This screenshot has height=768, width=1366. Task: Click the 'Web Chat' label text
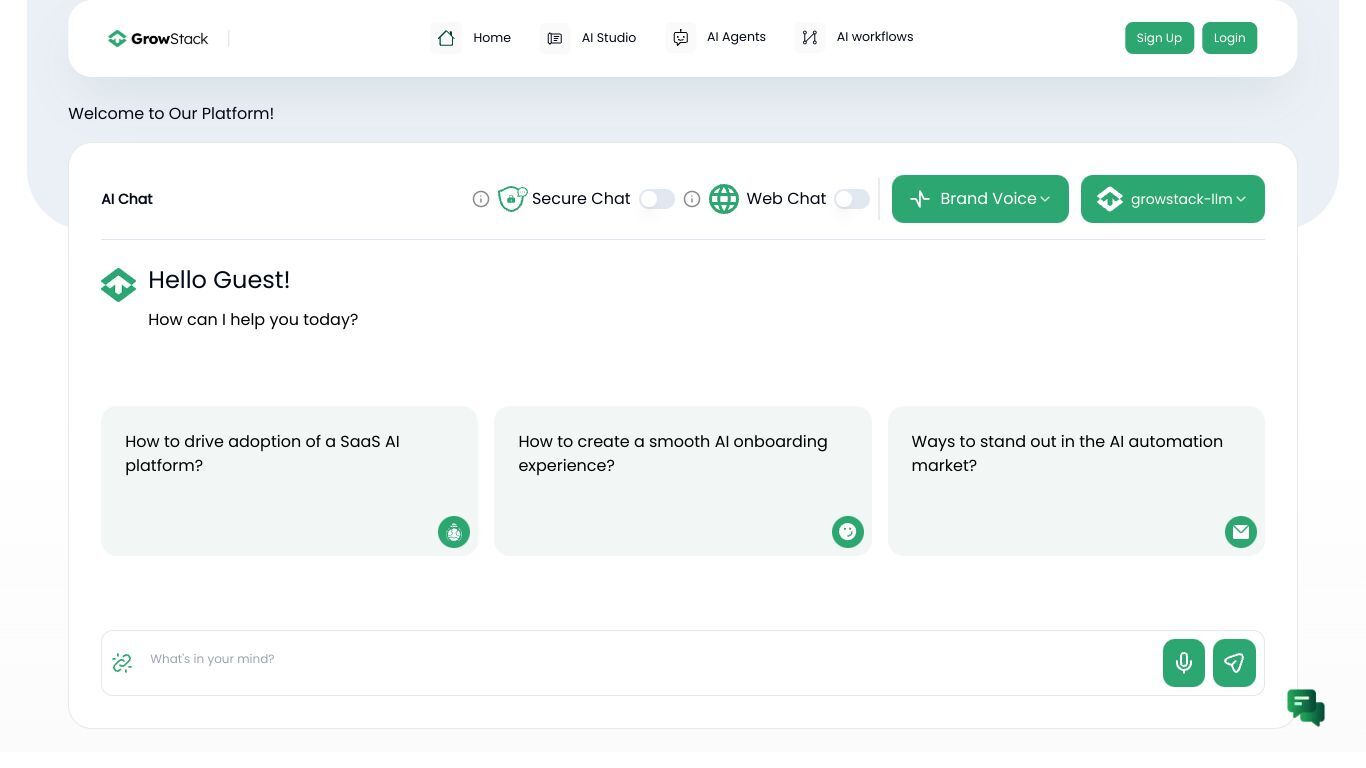(x=786, y=199)
